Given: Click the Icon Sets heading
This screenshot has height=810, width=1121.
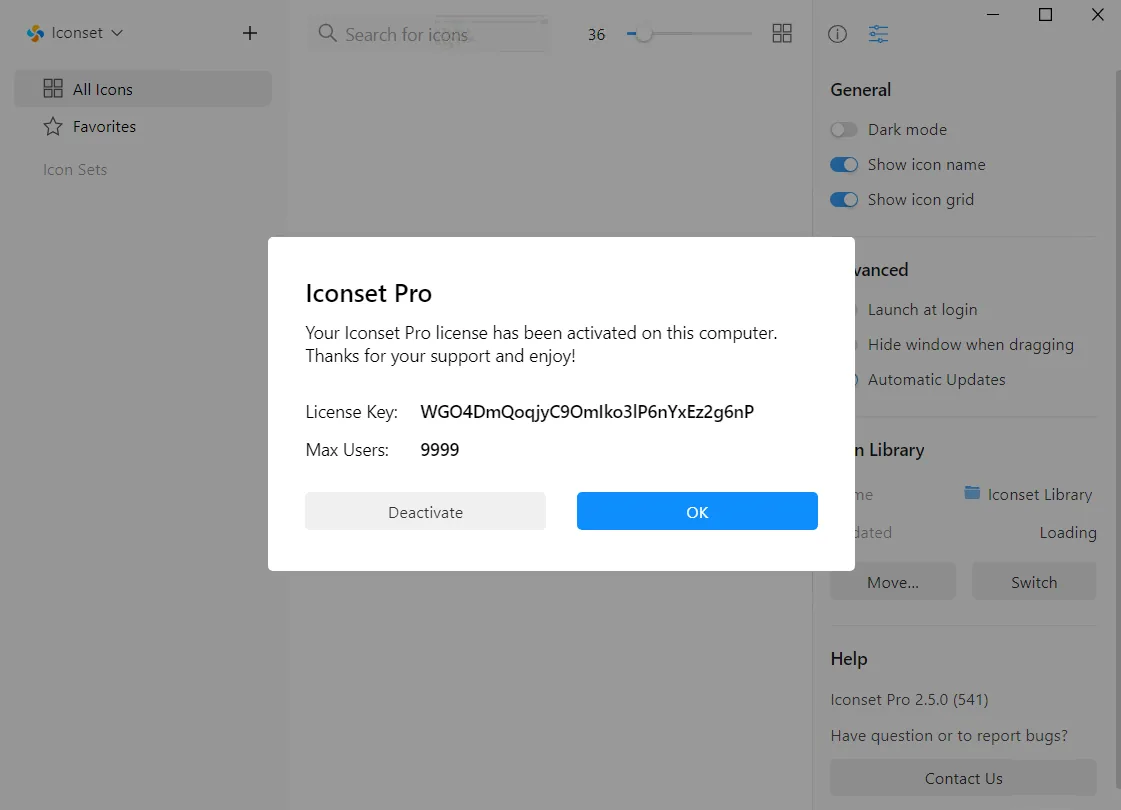Looking at the screenshot, I should pos(75,169).
